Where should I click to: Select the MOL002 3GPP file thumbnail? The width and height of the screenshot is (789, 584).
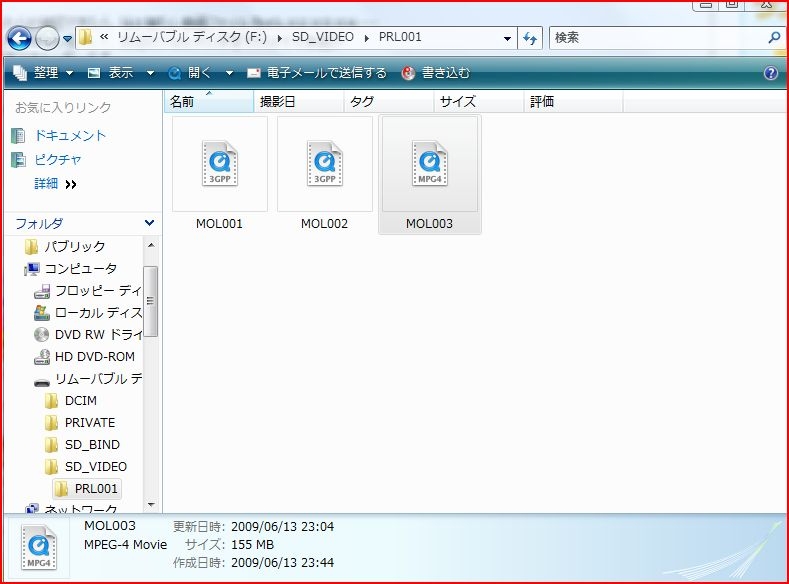point(325,164)
